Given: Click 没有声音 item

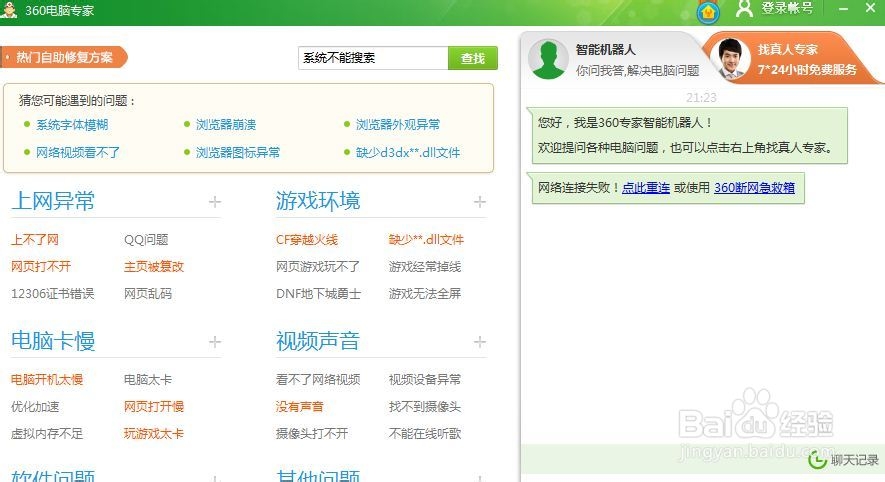Looking at the screenshot, I should point(299,406).
